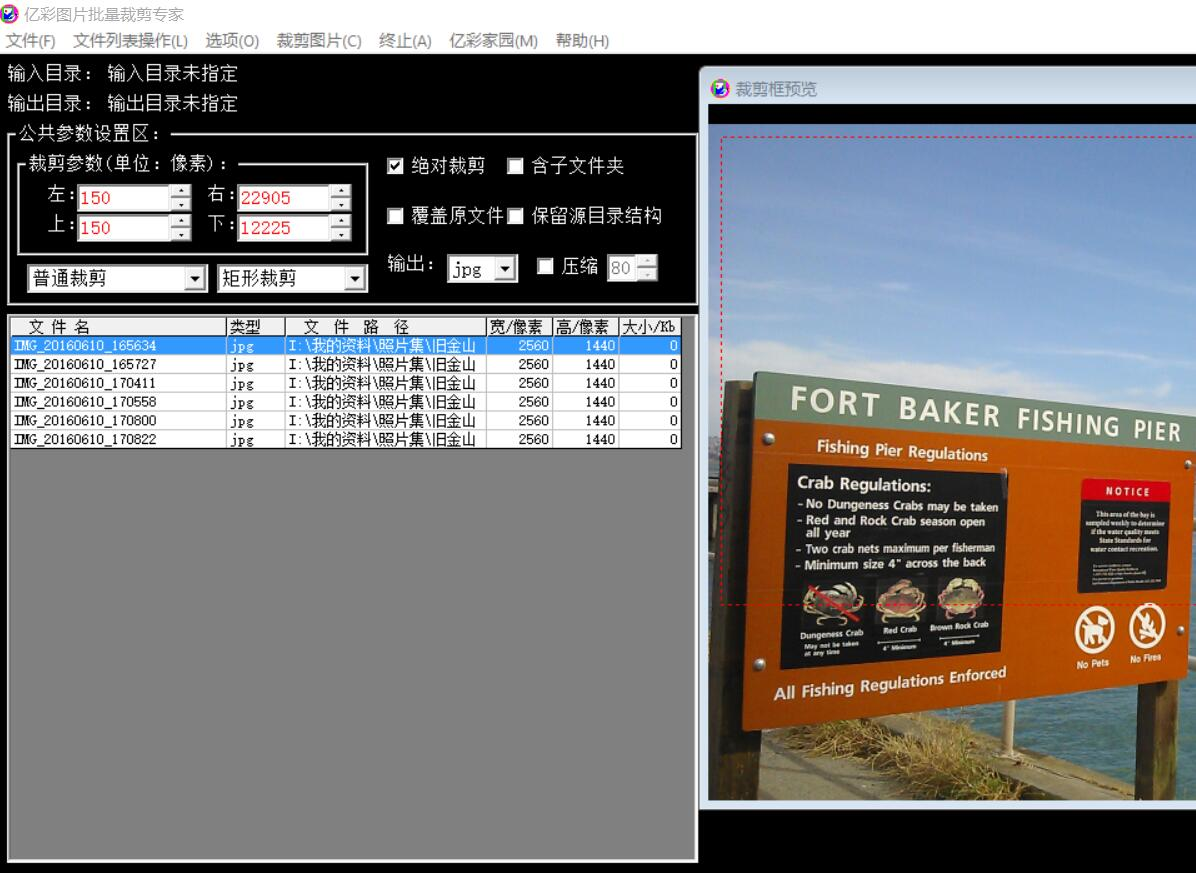Open the 普通裁剪 mode dropdown
Viewport: 1196px width, 873px height.
(196, 279)
